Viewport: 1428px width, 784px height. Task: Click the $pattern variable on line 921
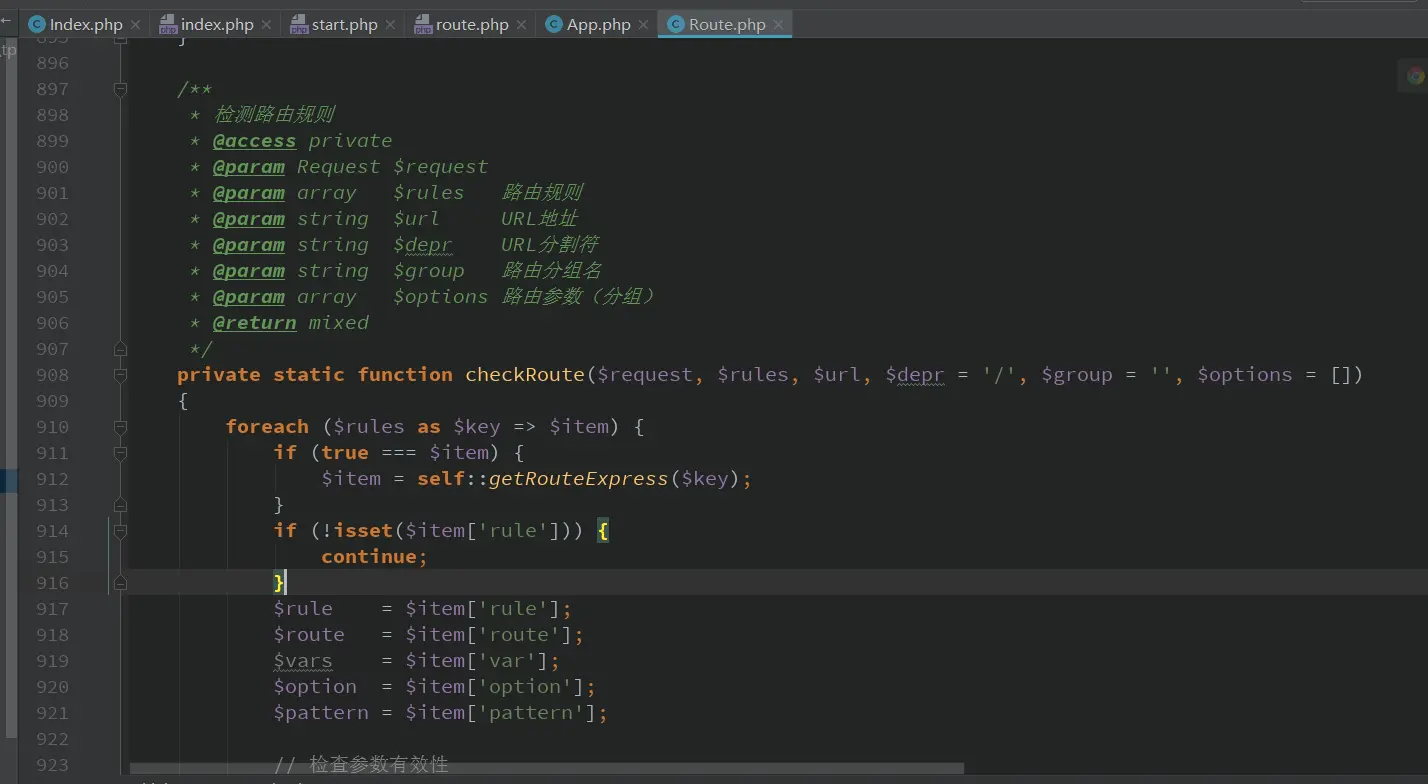[x=321, y=713]
